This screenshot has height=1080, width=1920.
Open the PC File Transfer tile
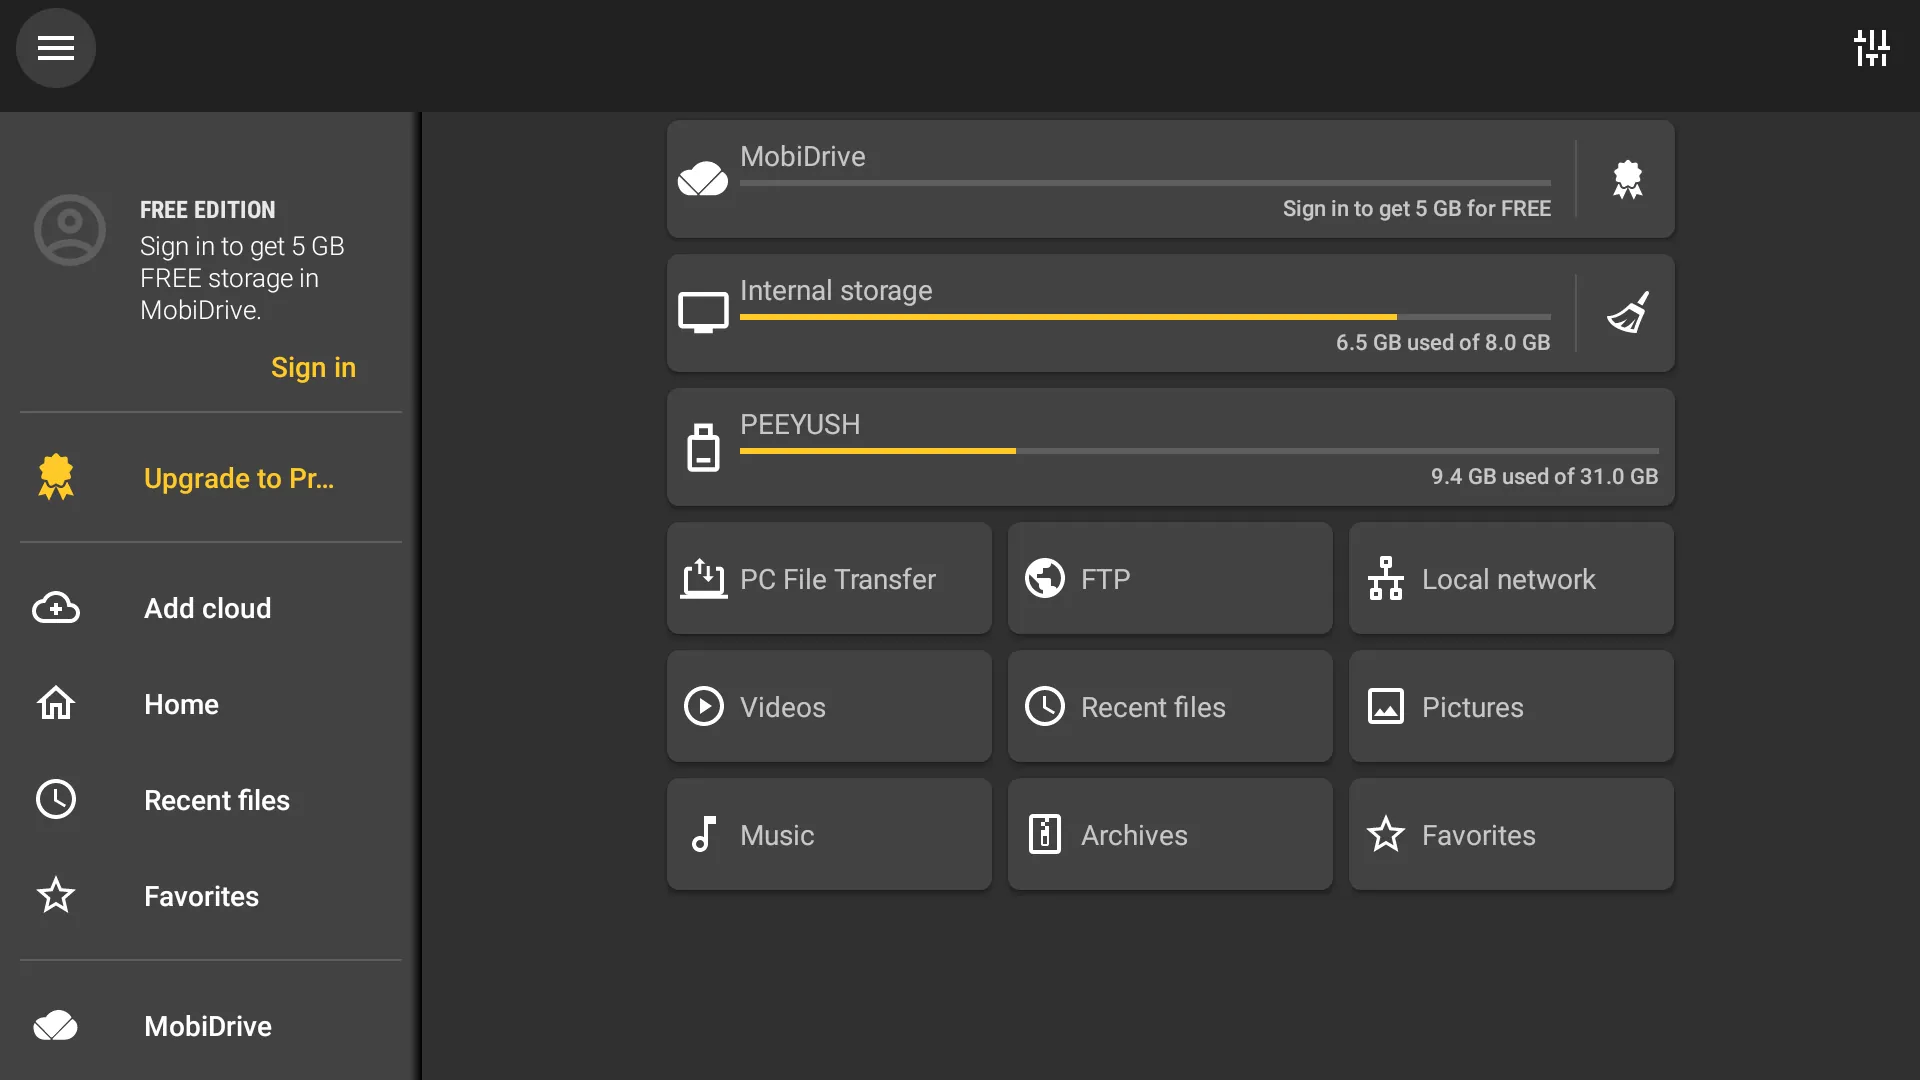[829, 578]
